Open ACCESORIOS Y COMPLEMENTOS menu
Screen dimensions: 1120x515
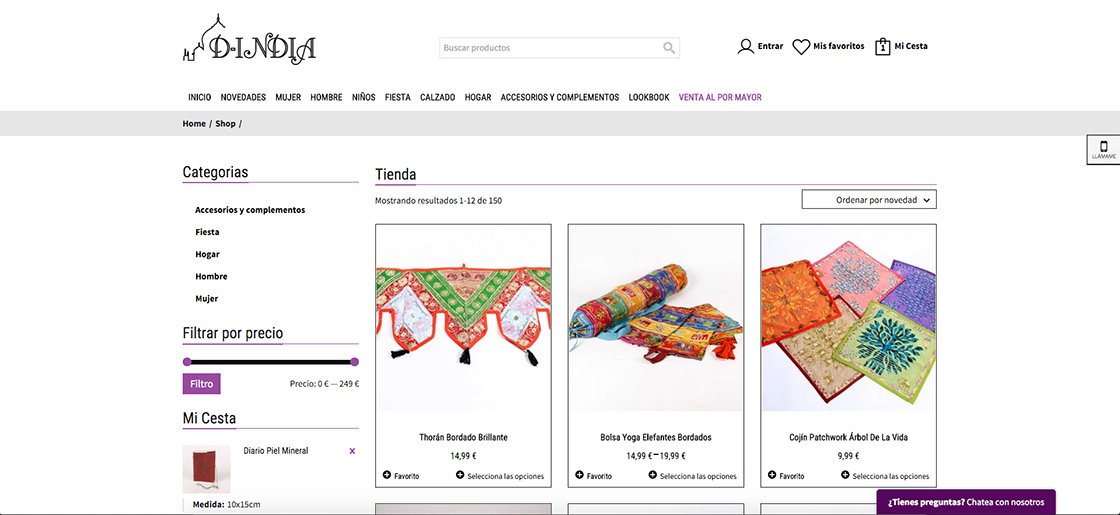(559, 97)
